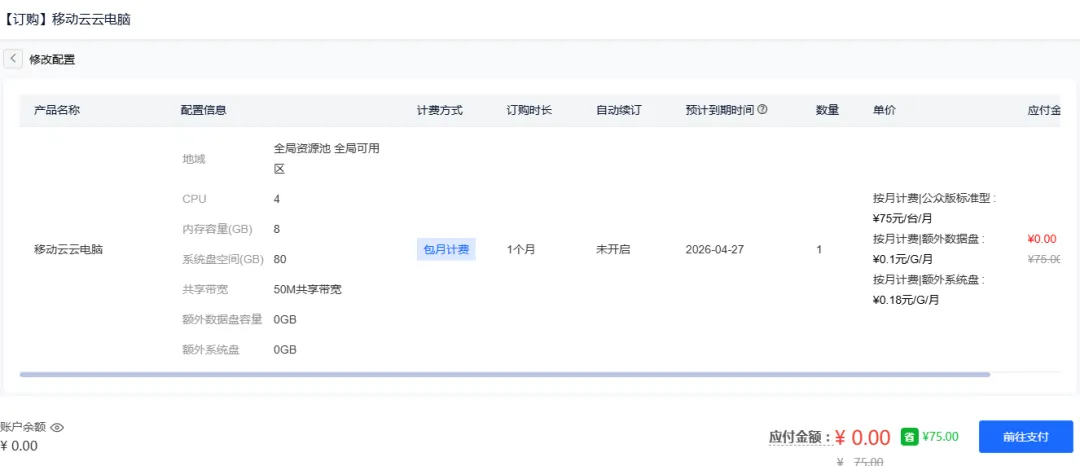Screen dimensions: 1080x466
Task: Click the 内存容量(GB) label
Action: click(218, 229)
